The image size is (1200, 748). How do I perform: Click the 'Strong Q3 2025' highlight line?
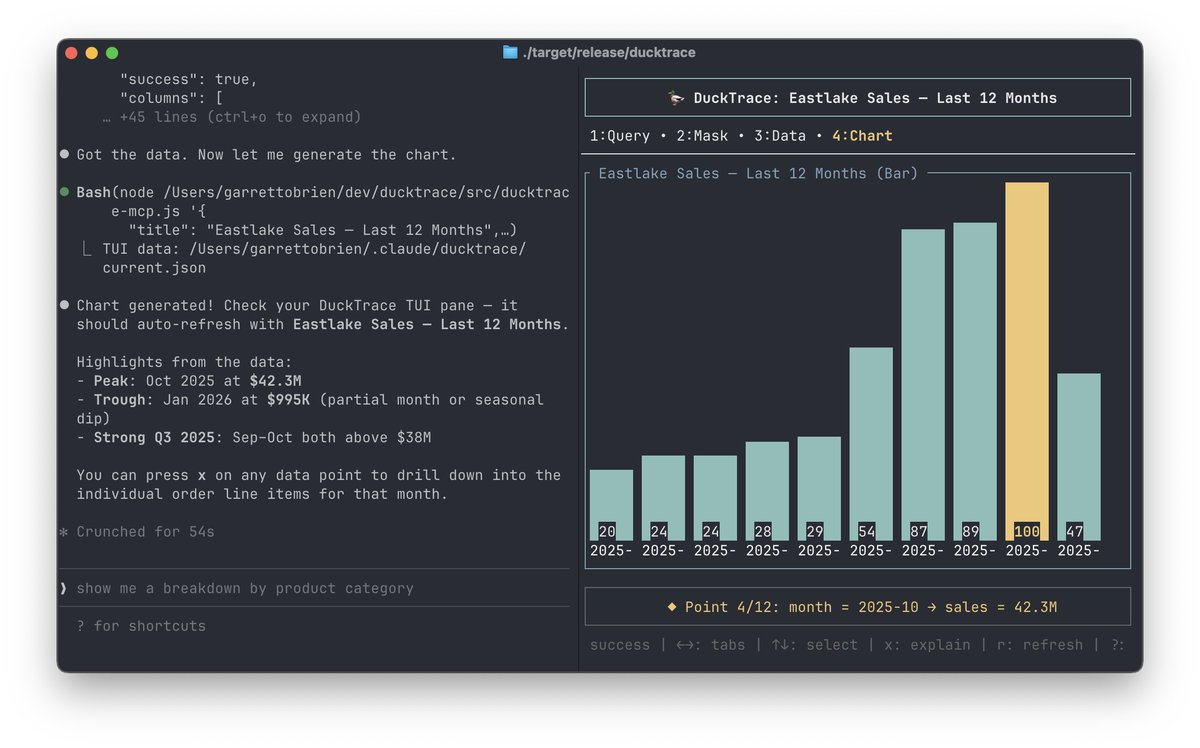click(254, 438)
